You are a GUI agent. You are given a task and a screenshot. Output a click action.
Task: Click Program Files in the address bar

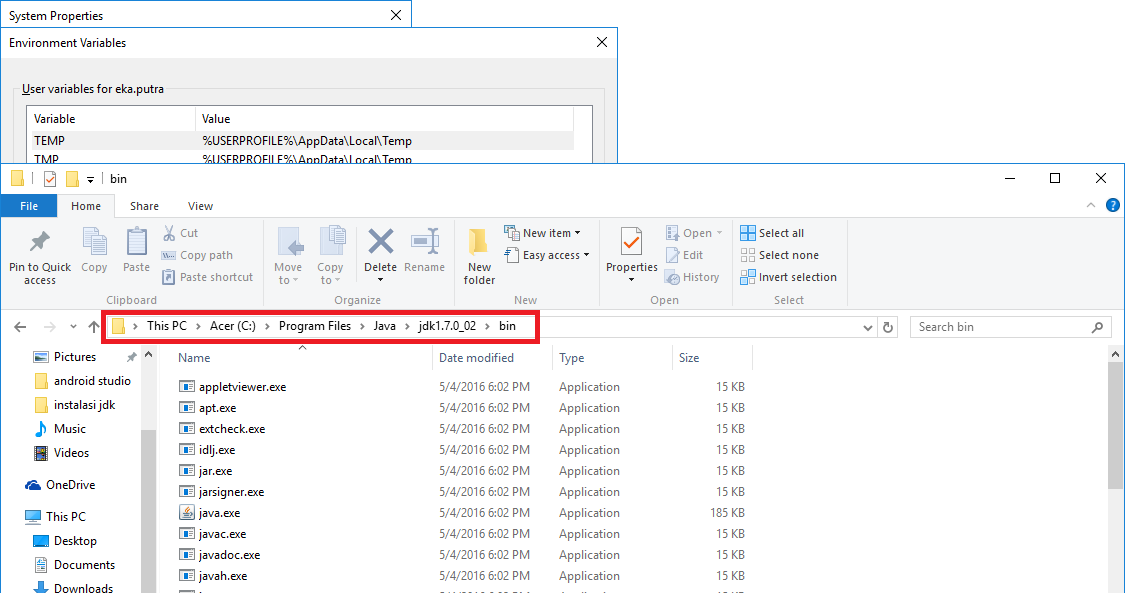click(x=315, y=326)
